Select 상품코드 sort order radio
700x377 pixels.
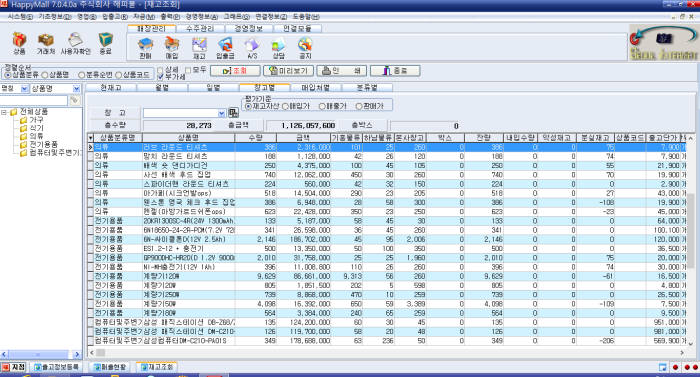point(119,75)
